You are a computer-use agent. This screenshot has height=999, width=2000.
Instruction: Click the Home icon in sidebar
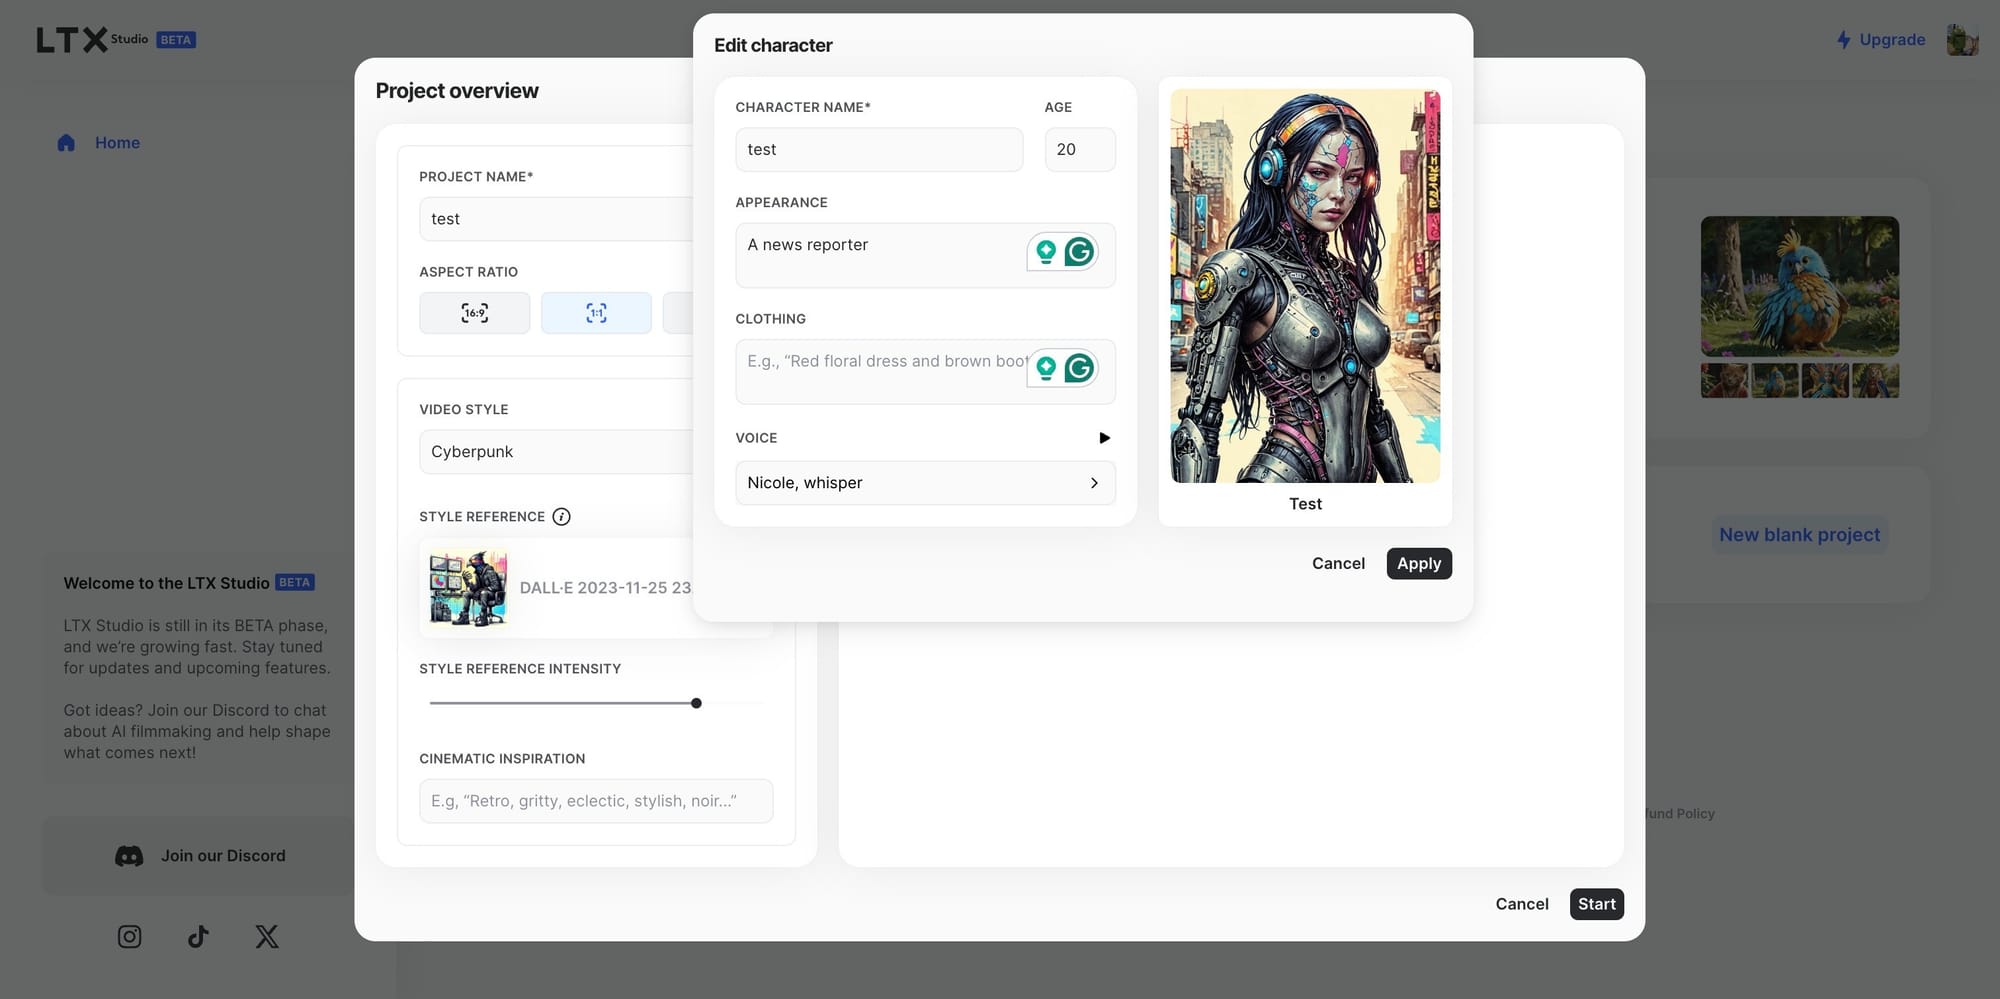66,143
